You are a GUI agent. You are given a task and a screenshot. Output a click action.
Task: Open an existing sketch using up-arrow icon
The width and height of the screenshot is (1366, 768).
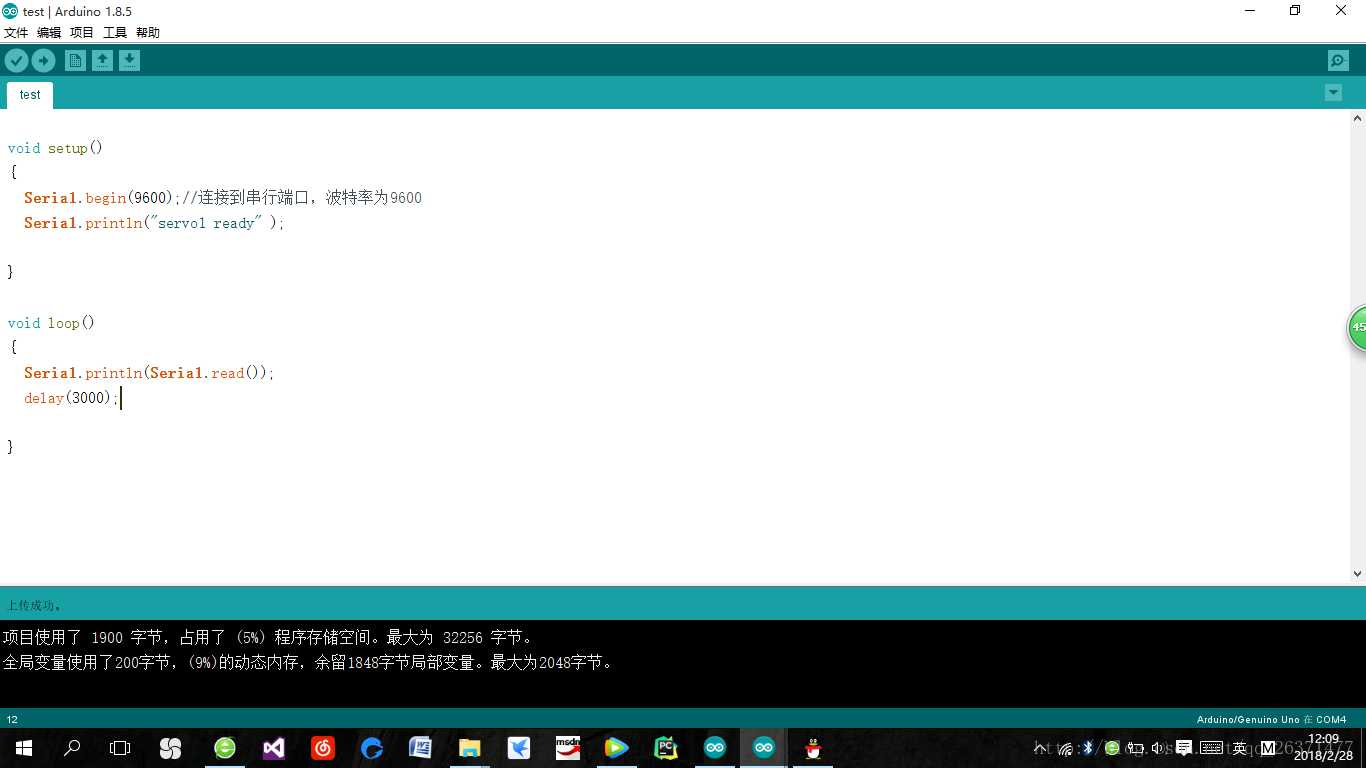coord(102,61)
